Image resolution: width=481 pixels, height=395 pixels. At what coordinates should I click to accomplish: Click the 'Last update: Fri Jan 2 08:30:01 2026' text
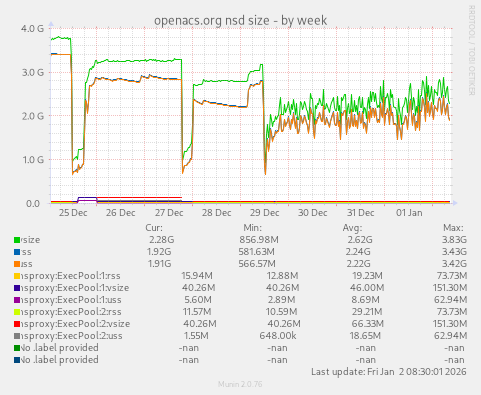point(389,372)
